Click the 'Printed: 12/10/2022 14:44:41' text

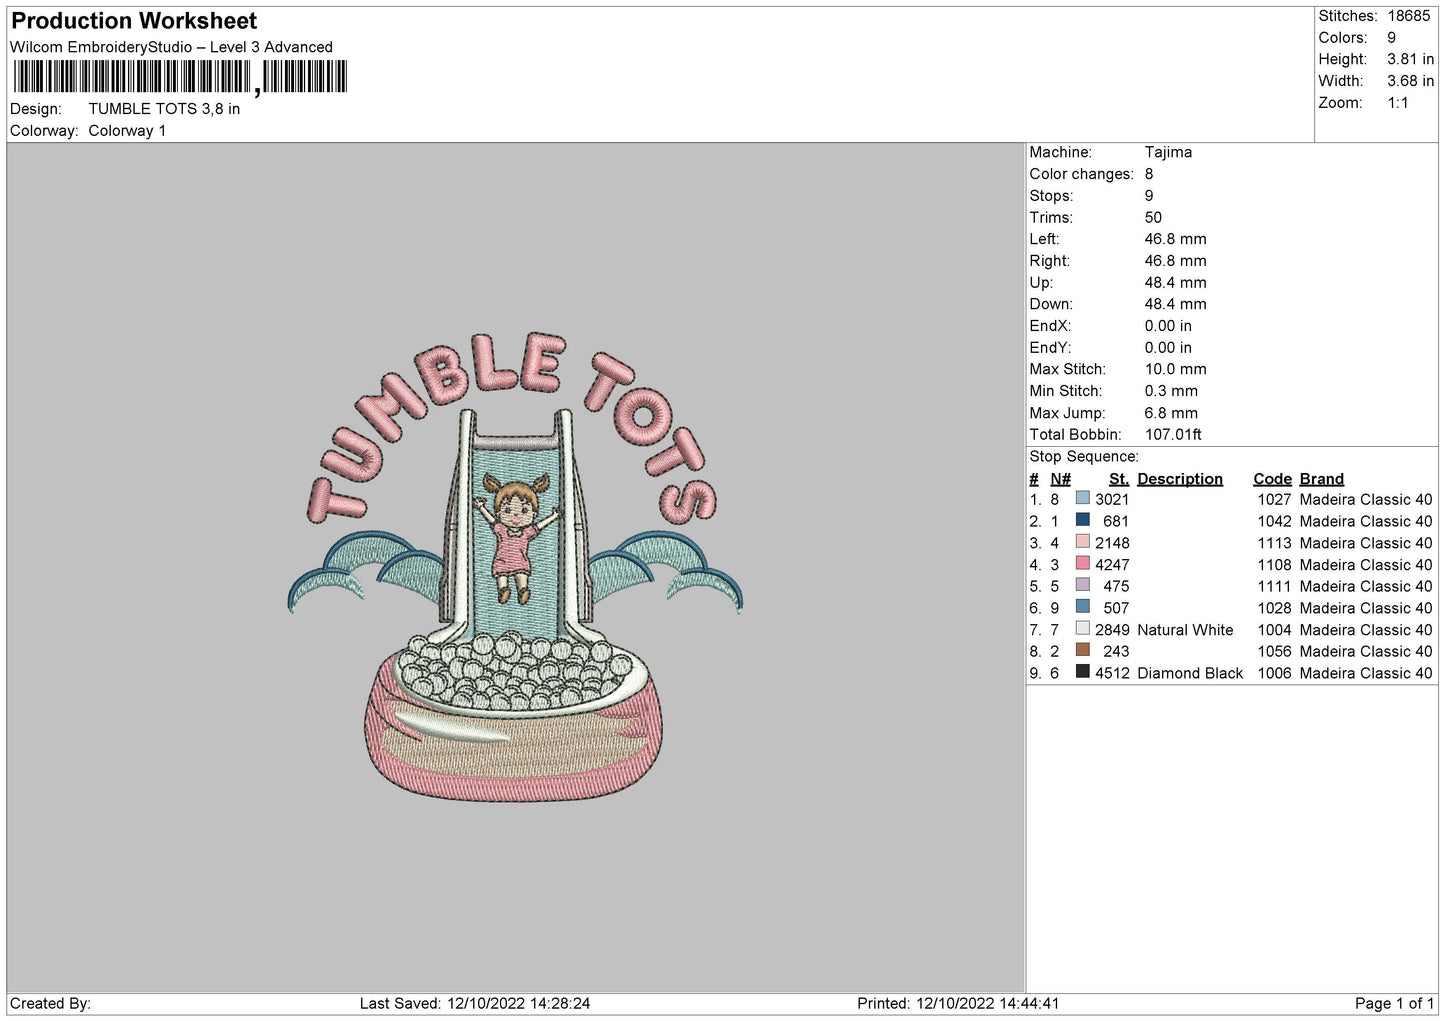pos(958,1003)
